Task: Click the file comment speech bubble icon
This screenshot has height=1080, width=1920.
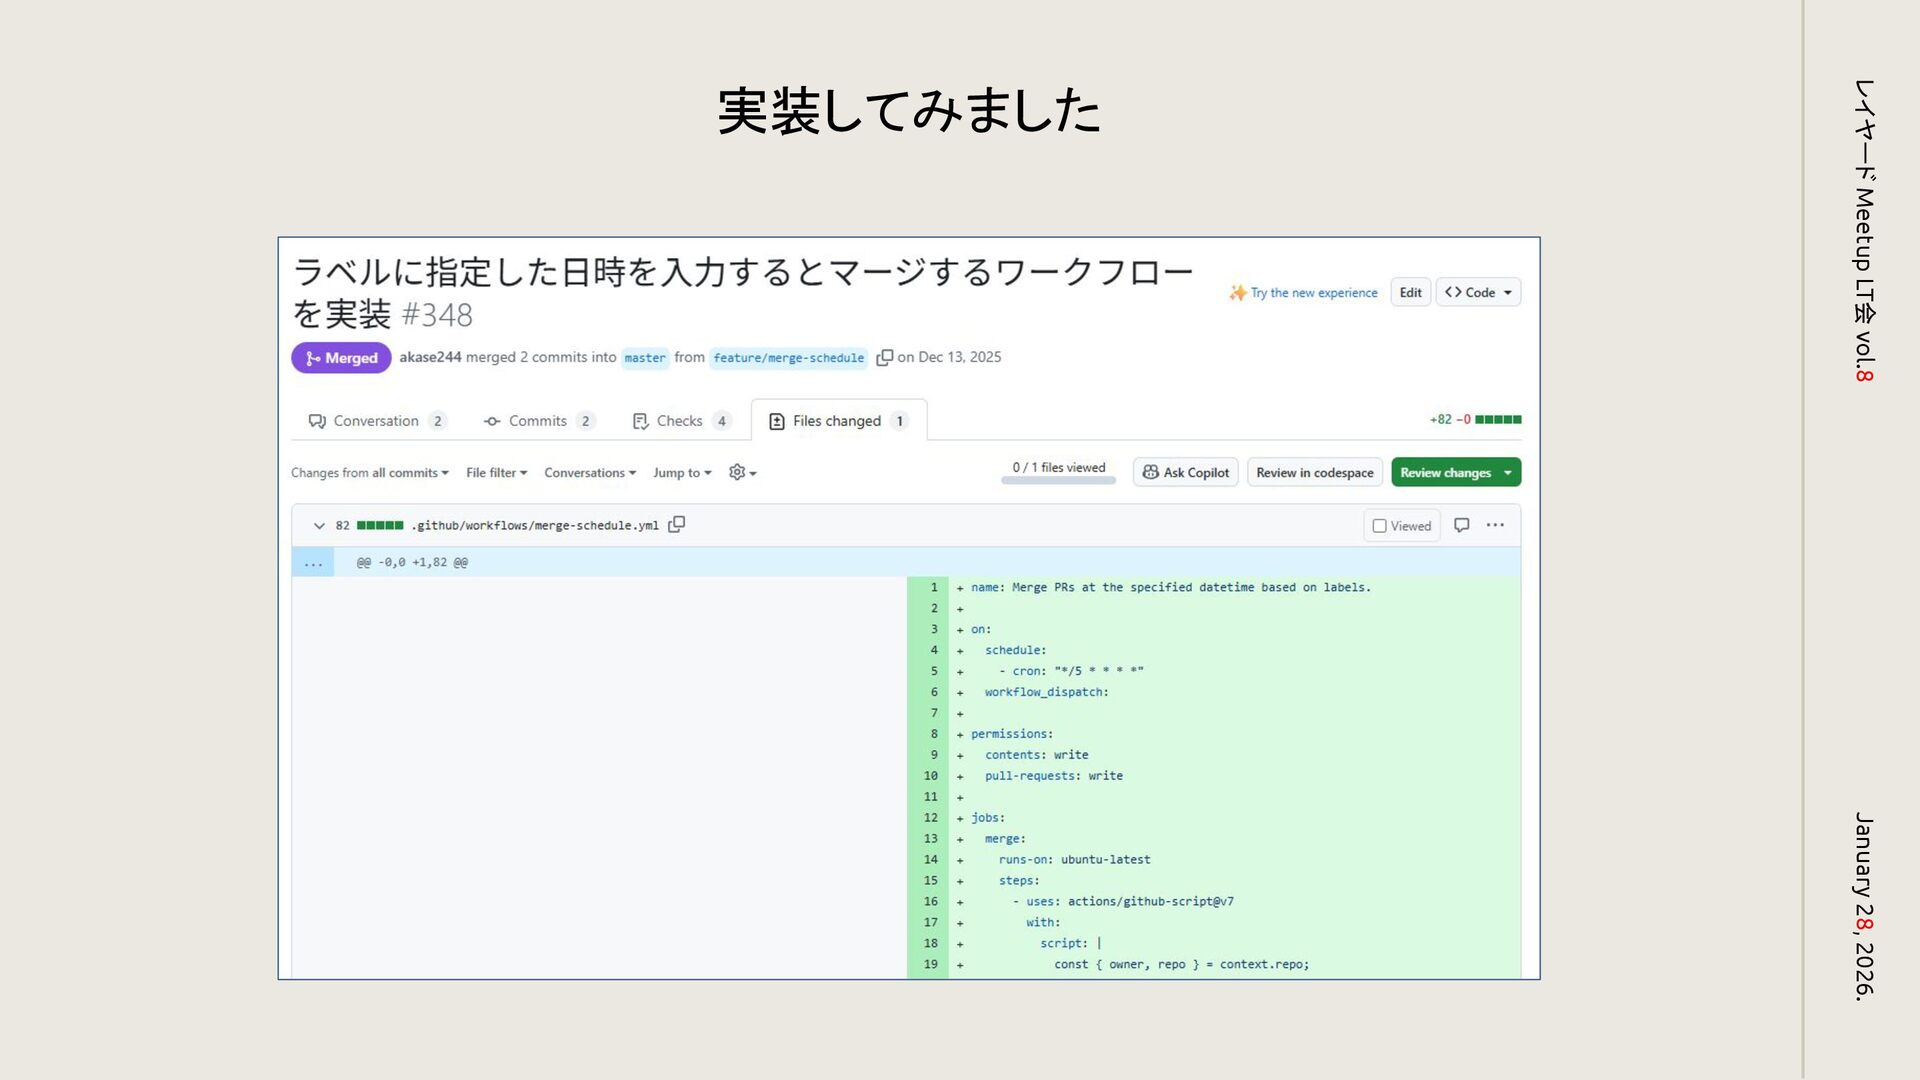Action: pyautogui.click(x=1461, y=525)
